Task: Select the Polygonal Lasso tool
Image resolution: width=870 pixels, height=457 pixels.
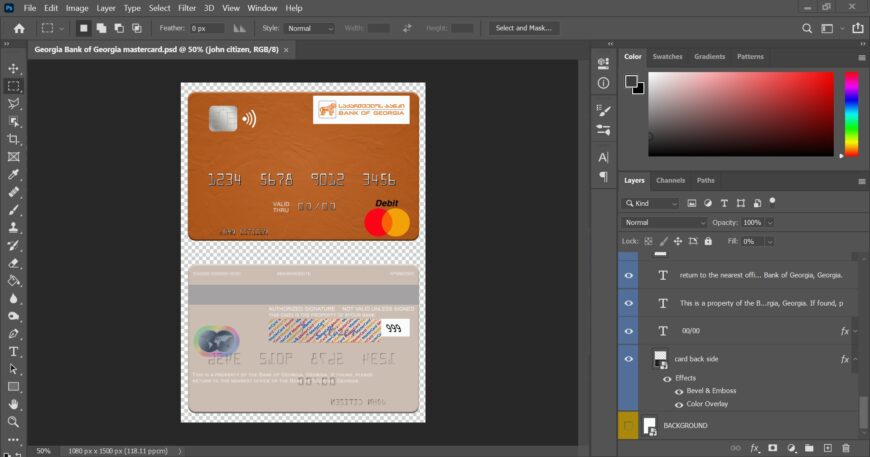Action: (13, 104)
